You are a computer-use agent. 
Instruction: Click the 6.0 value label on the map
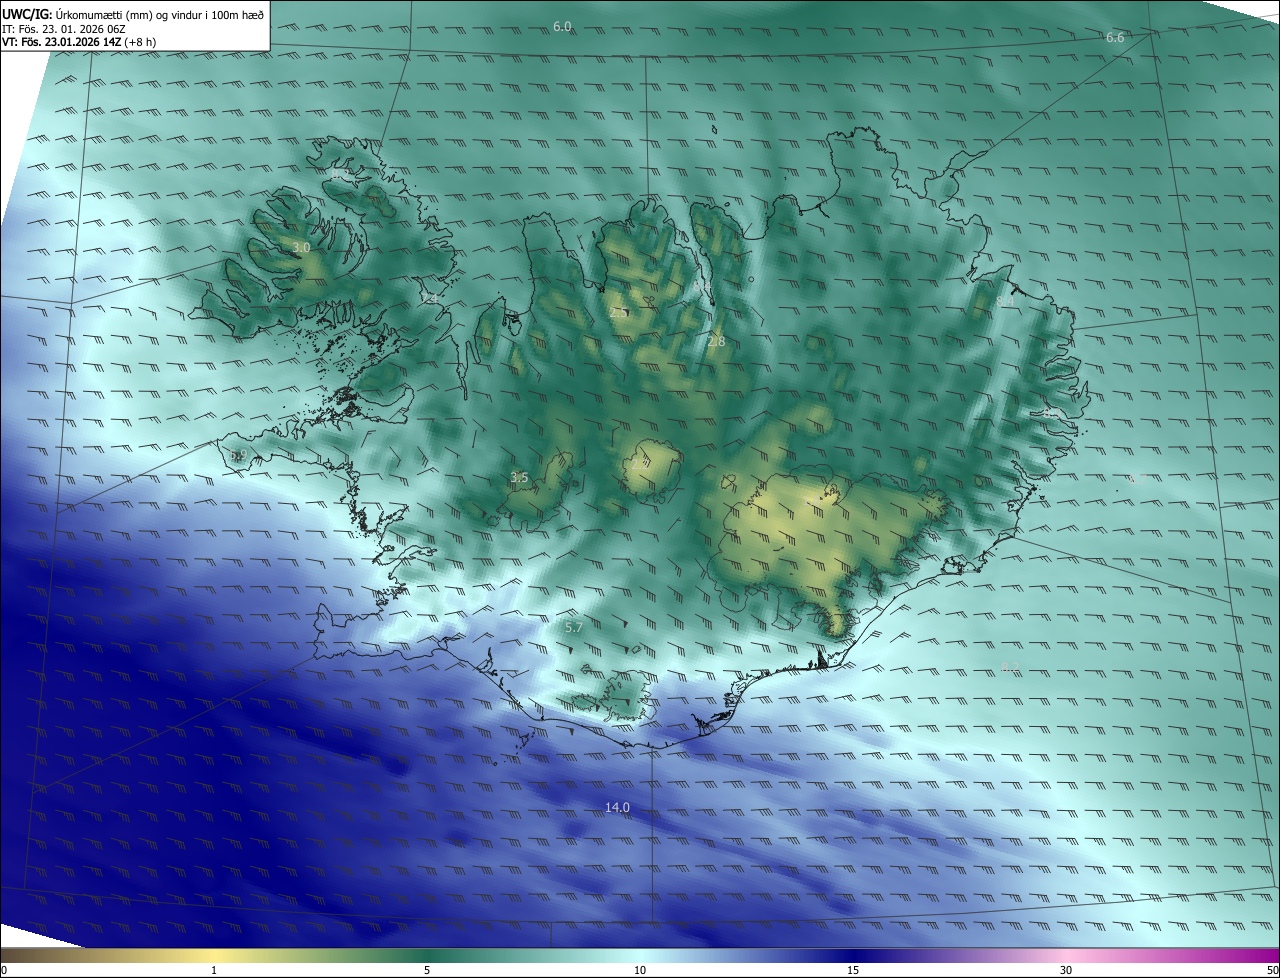coord(562,26)
